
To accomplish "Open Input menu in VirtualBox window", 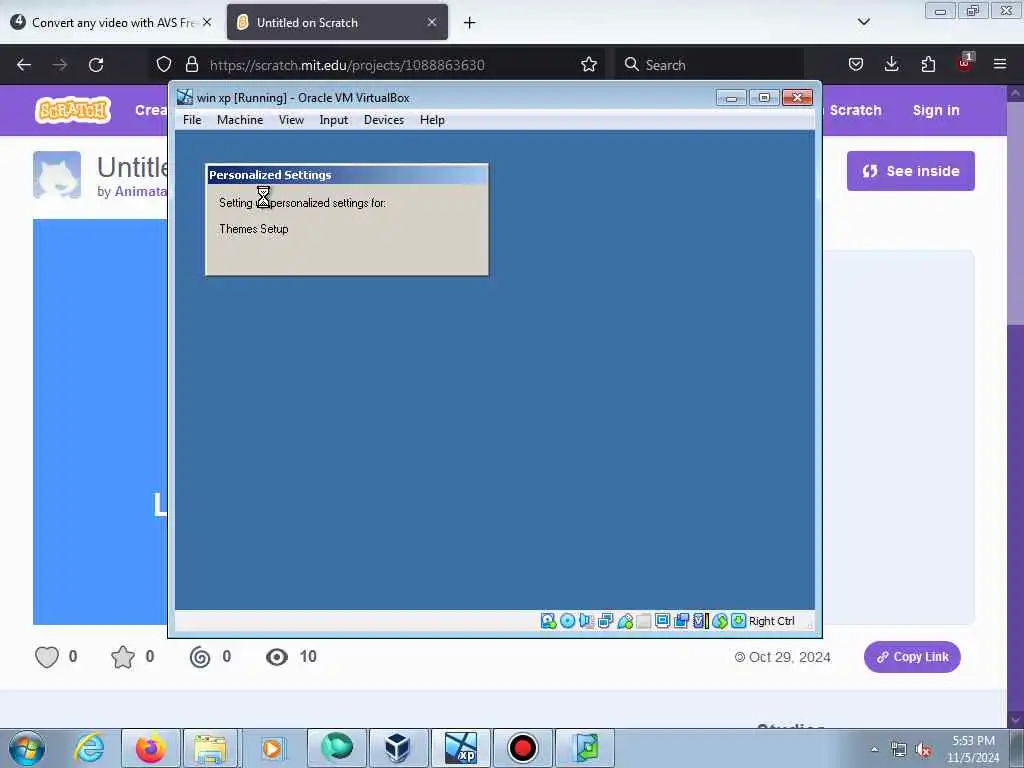I will click(334, 120).
